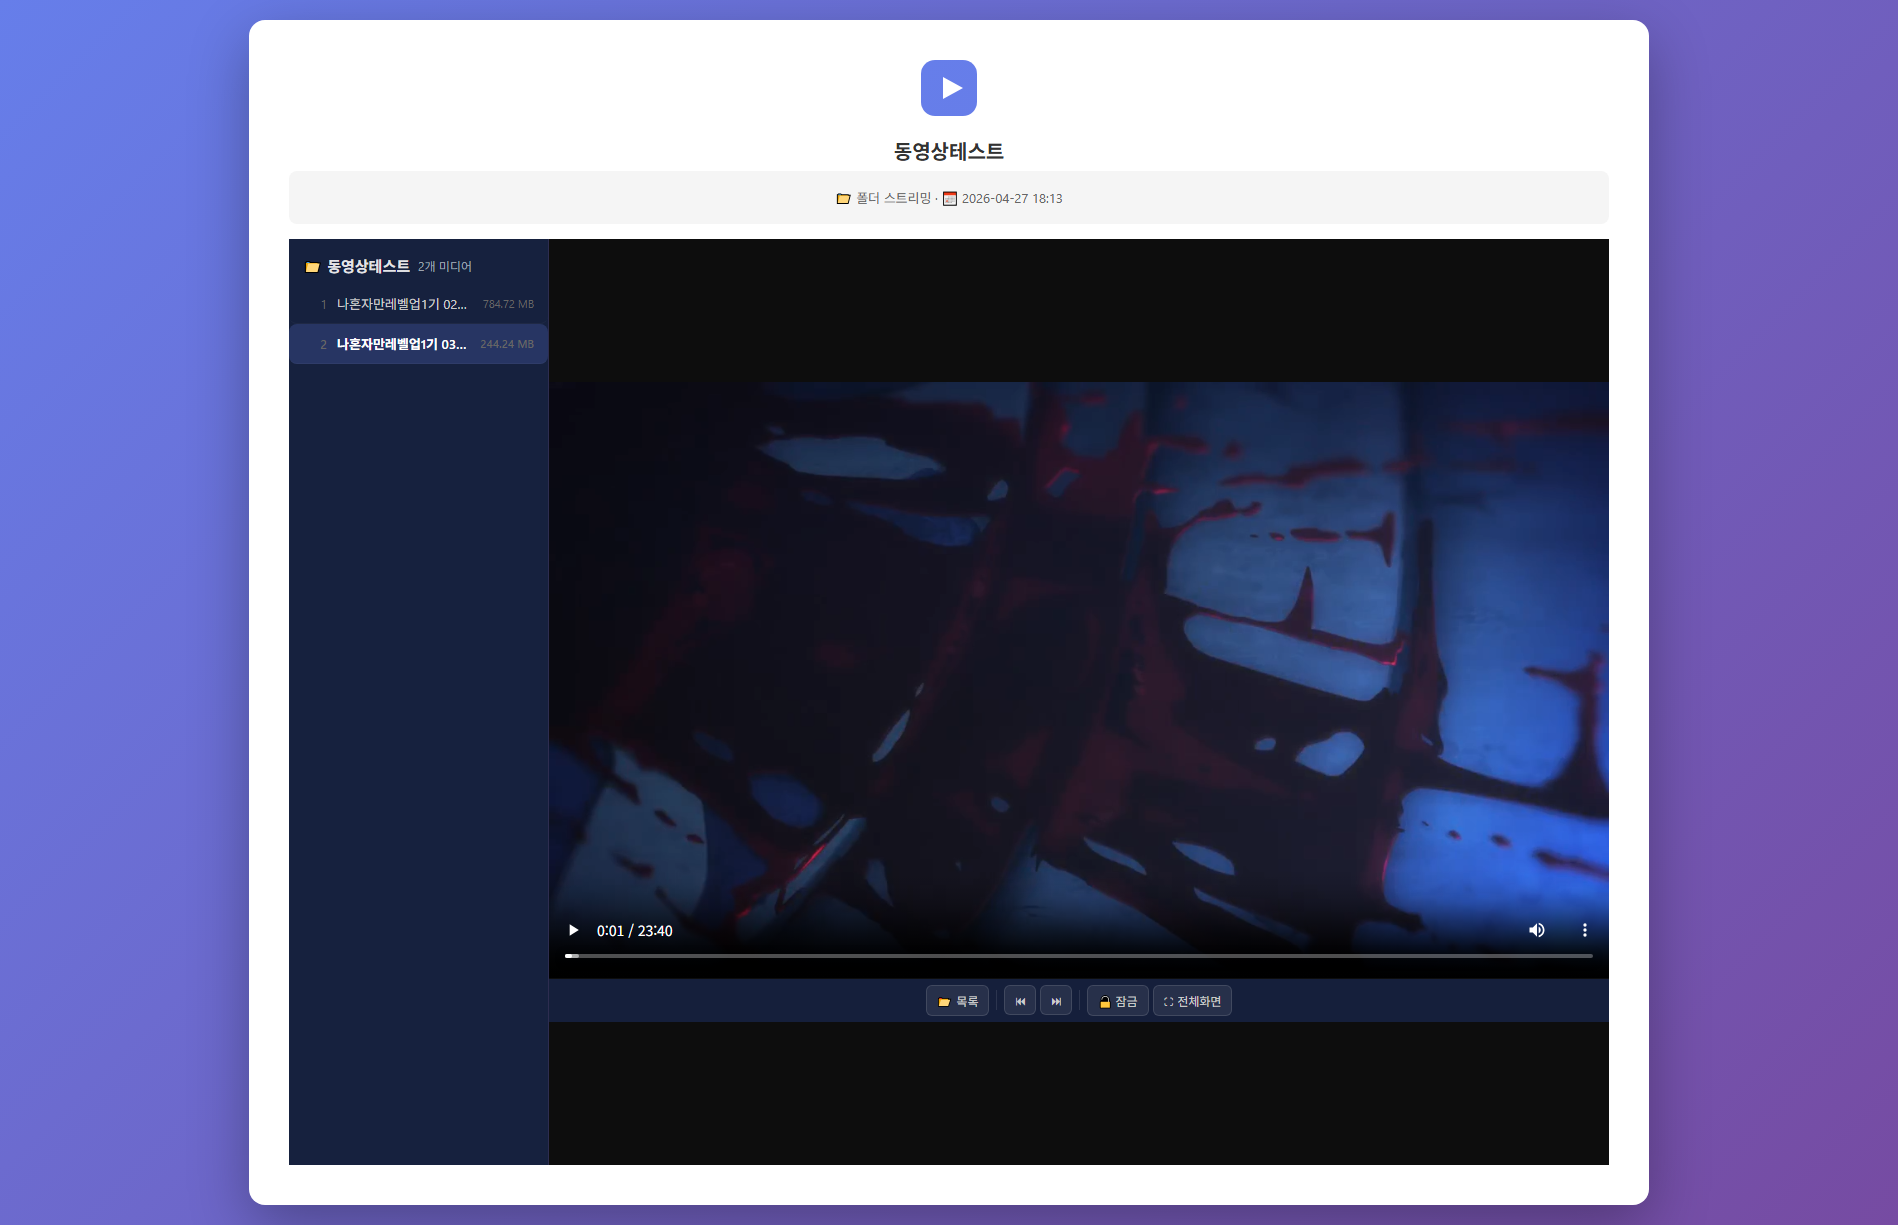Select the first playlist item ending in 02
1898x1225 pixels.
point(402,304)
